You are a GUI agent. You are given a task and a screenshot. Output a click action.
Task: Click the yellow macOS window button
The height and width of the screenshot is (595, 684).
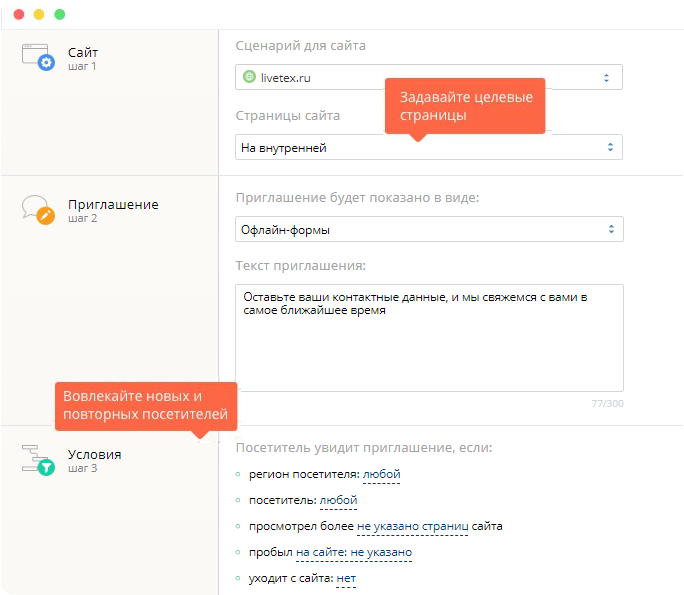click(39, 14)
